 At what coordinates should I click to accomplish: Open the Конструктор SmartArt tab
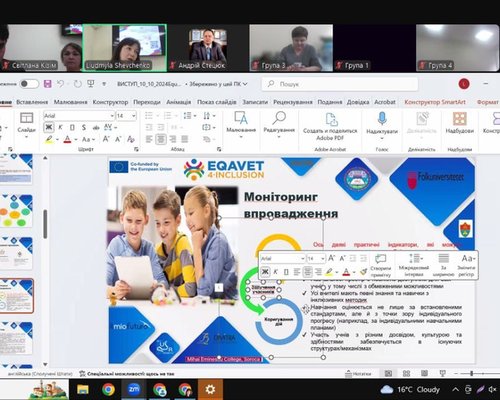[x=435, y=102]
